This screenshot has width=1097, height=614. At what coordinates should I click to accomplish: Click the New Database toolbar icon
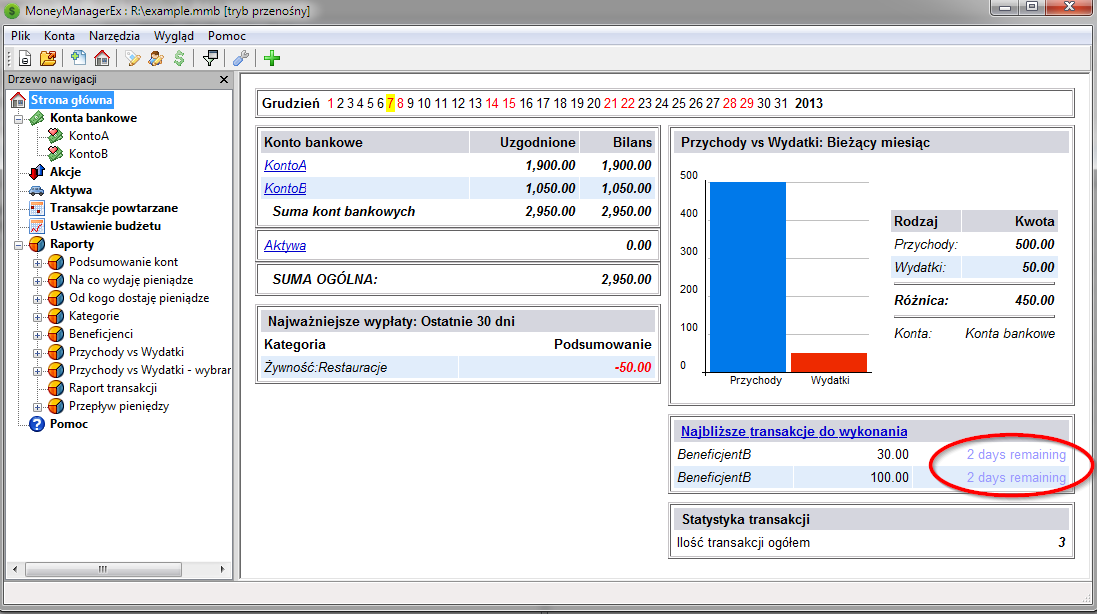click(25, 58)
